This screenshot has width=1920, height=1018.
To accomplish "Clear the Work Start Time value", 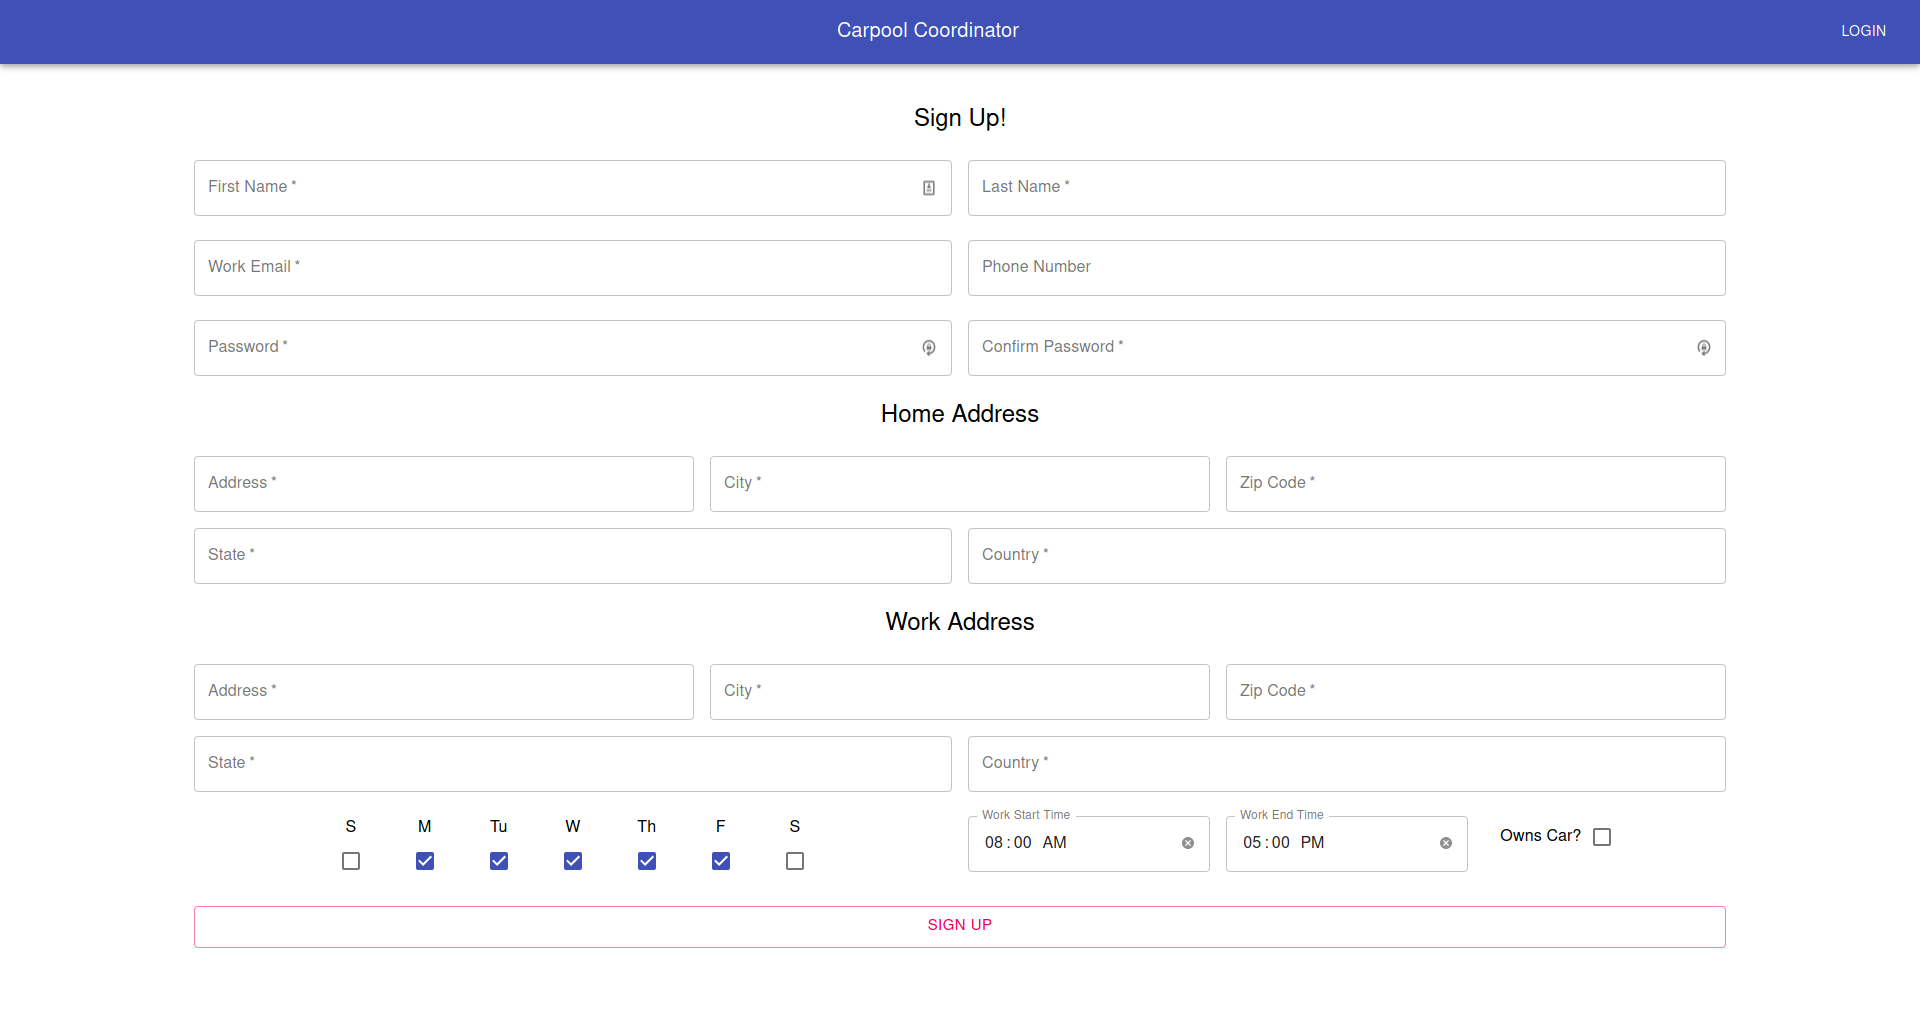I will point(1188,843).
